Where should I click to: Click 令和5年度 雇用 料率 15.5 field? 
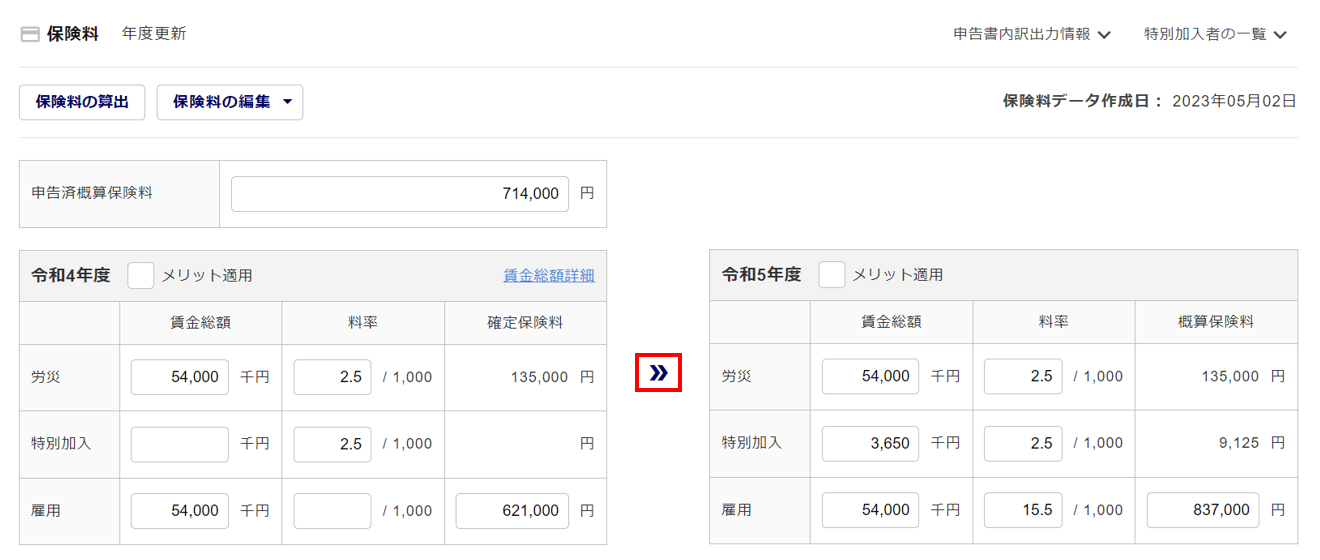click(x=1023, y=510)
